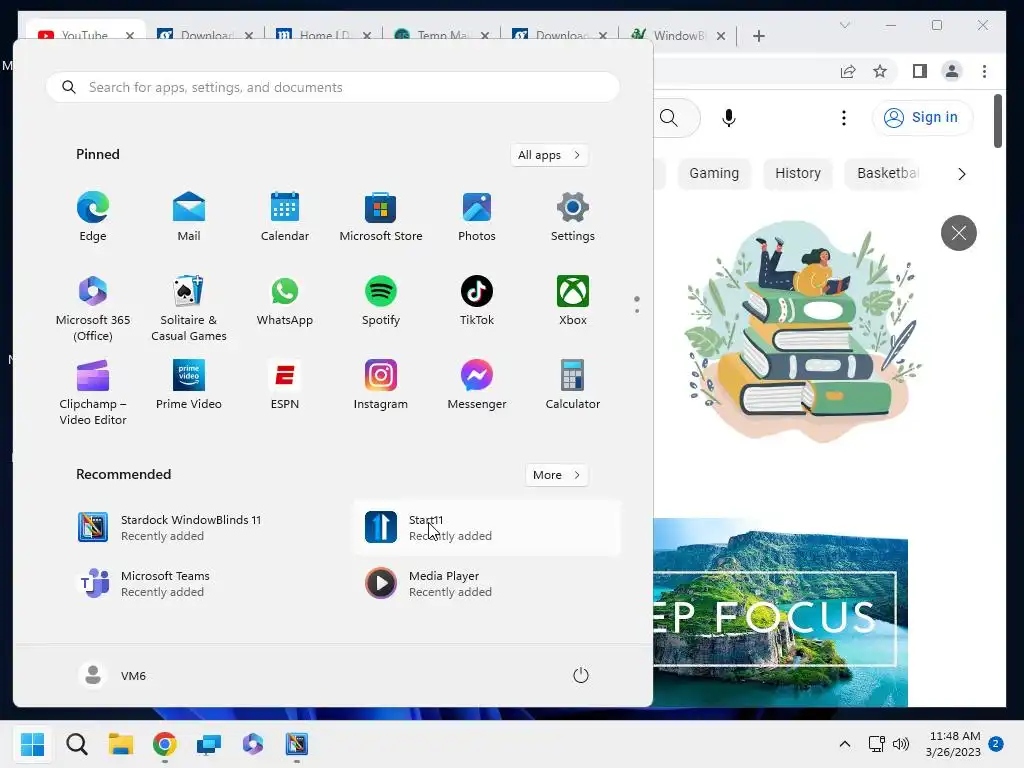The image size is (1024, 768).
Task: Open Chrome tab search dropdown
Action: [845, 25]
